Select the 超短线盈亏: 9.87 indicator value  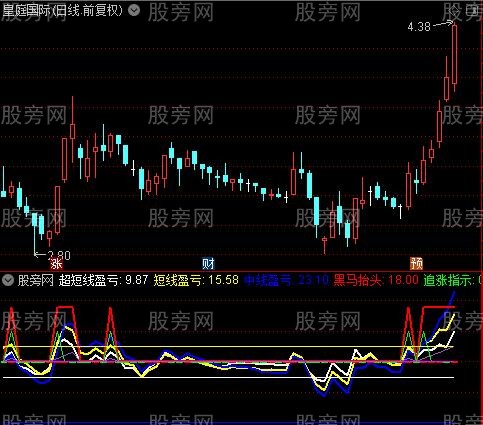coord(103,280)
